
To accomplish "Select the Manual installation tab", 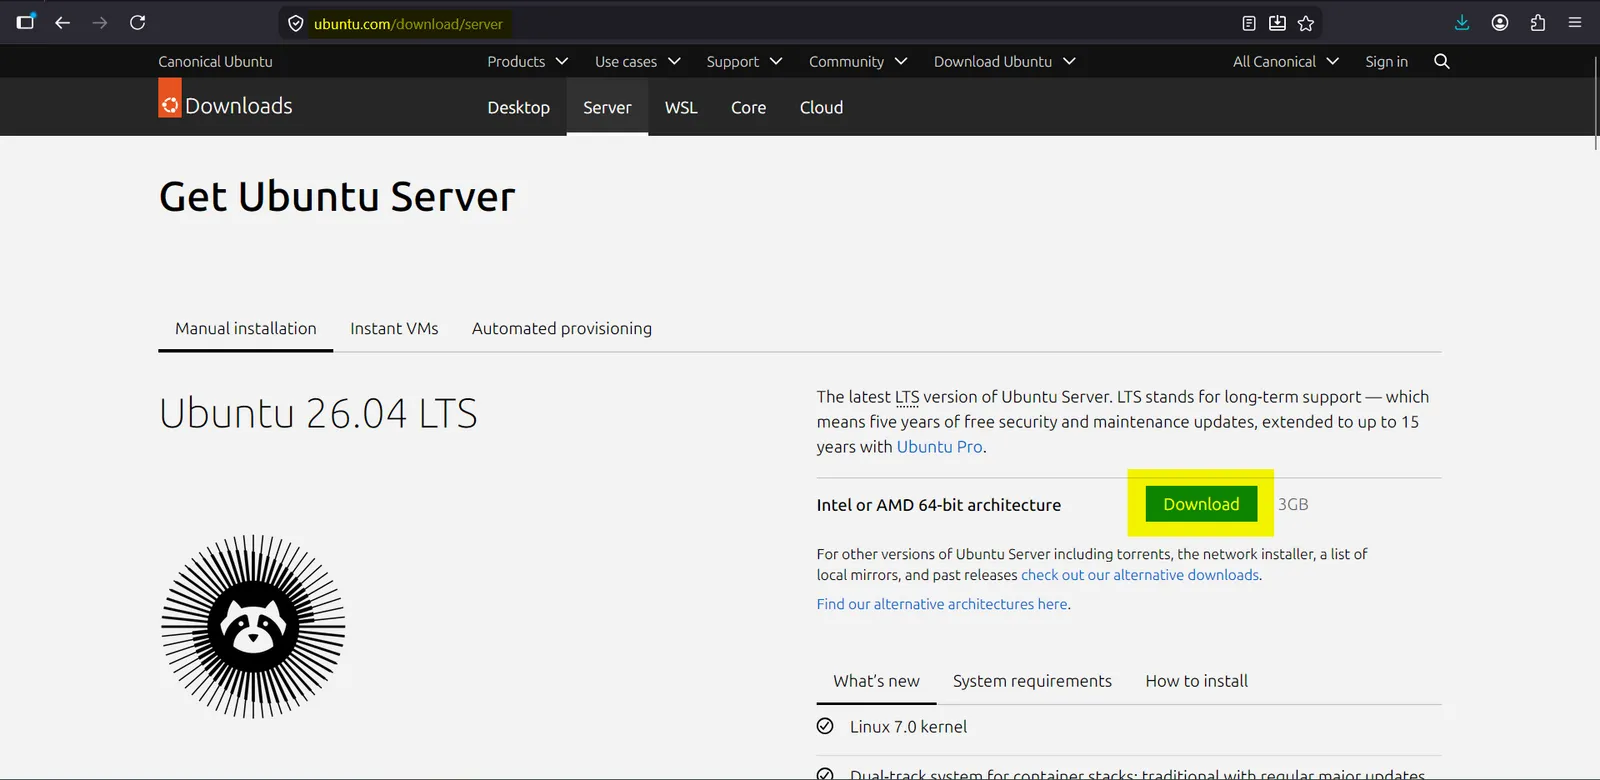I will pos(245,328).
